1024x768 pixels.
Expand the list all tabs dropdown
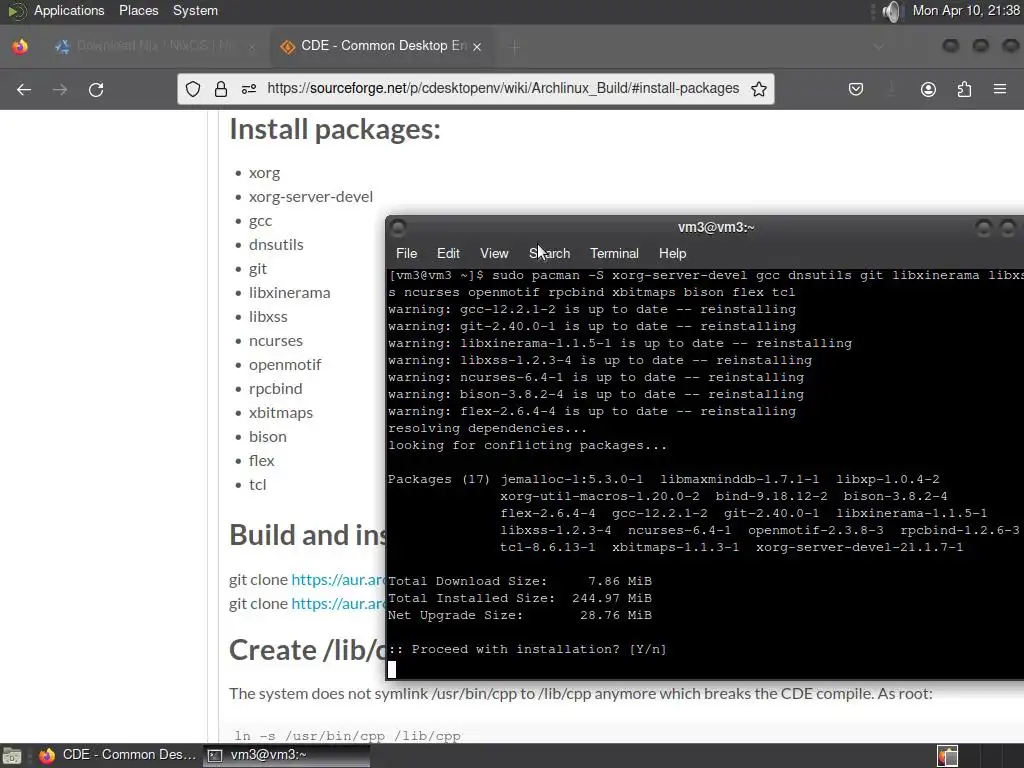tap(879, 46)
